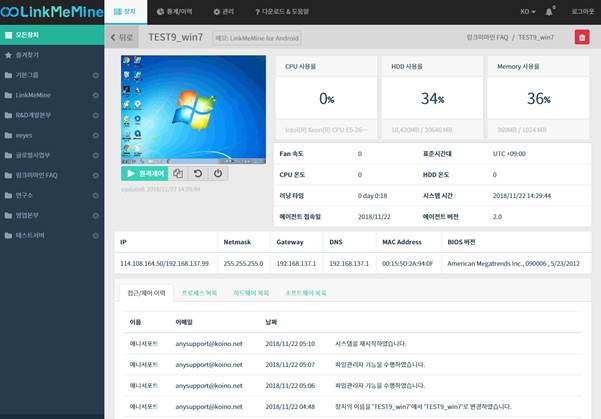Go back using the 뒤로 button
The width and height of the screenshot is (601, 419).
tap(121, 37)
